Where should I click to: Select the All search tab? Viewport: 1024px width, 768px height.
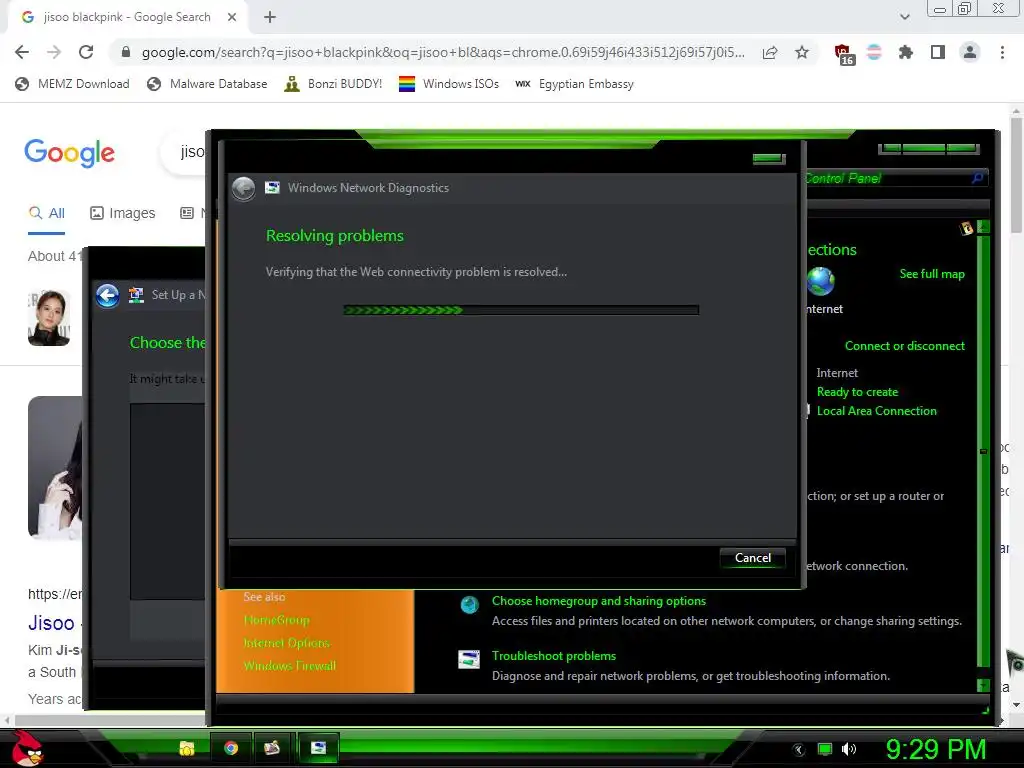[46, 213]
